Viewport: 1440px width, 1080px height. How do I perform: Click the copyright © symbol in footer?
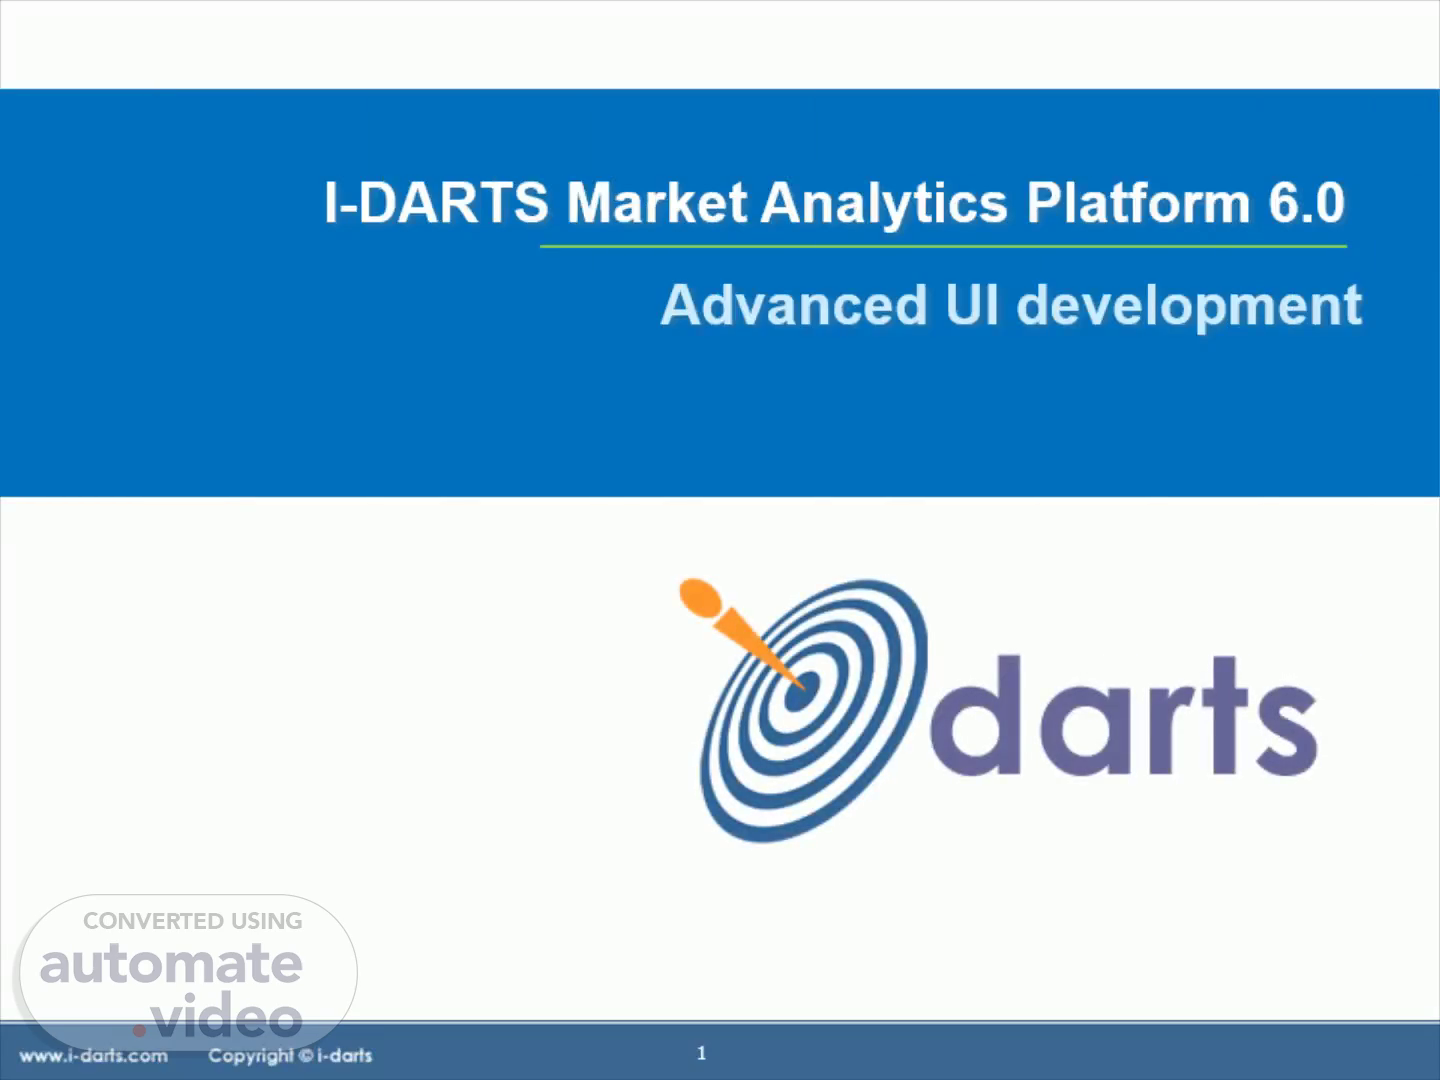tap(305, 1056)
